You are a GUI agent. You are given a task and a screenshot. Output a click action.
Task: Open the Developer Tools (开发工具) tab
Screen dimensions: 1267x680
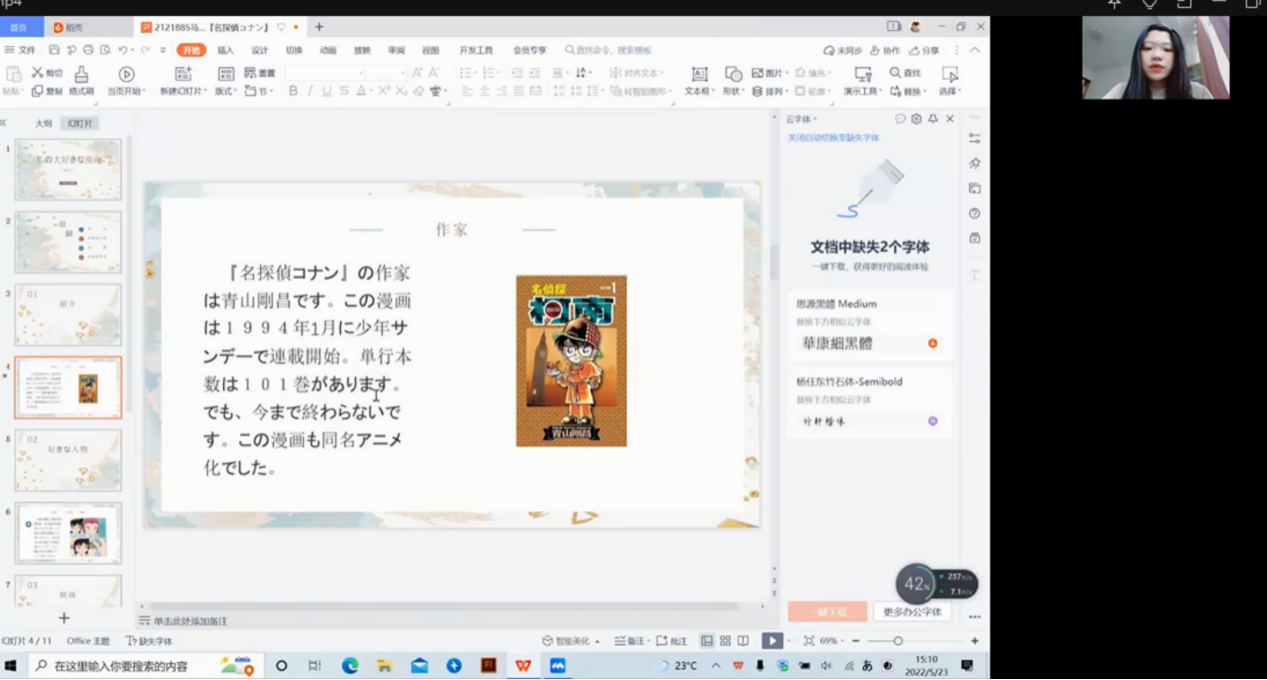476,50
